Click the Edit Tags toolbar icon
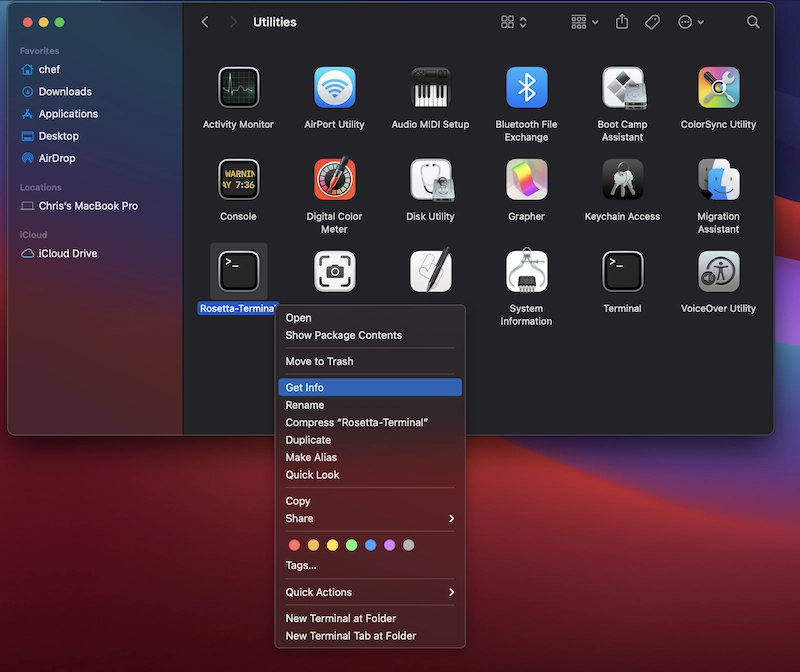This screenshot has height=672, width=800. point(652,22)
